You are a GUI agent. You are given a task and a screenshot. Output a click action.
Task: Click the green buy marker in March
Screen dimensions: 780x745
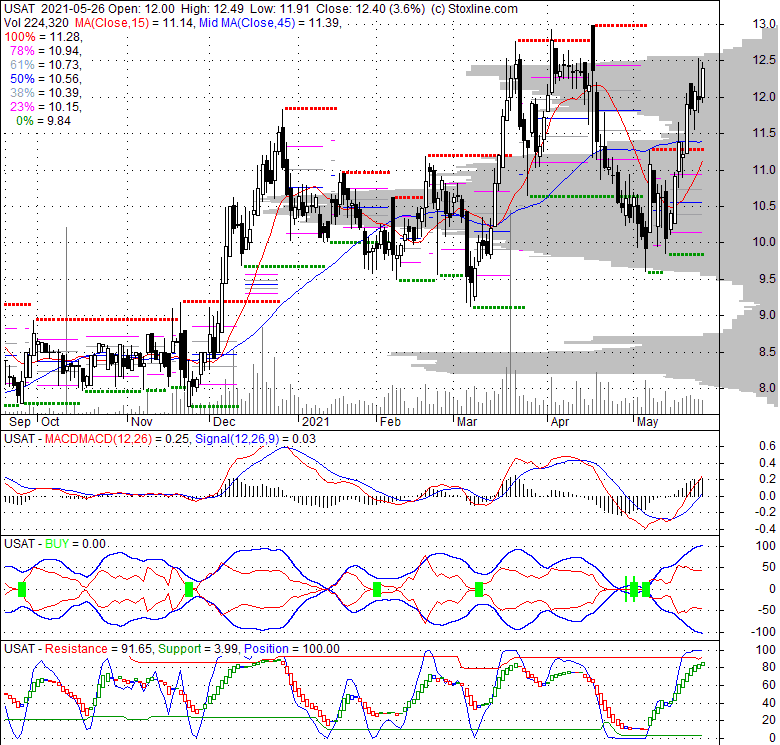(479, 589)
